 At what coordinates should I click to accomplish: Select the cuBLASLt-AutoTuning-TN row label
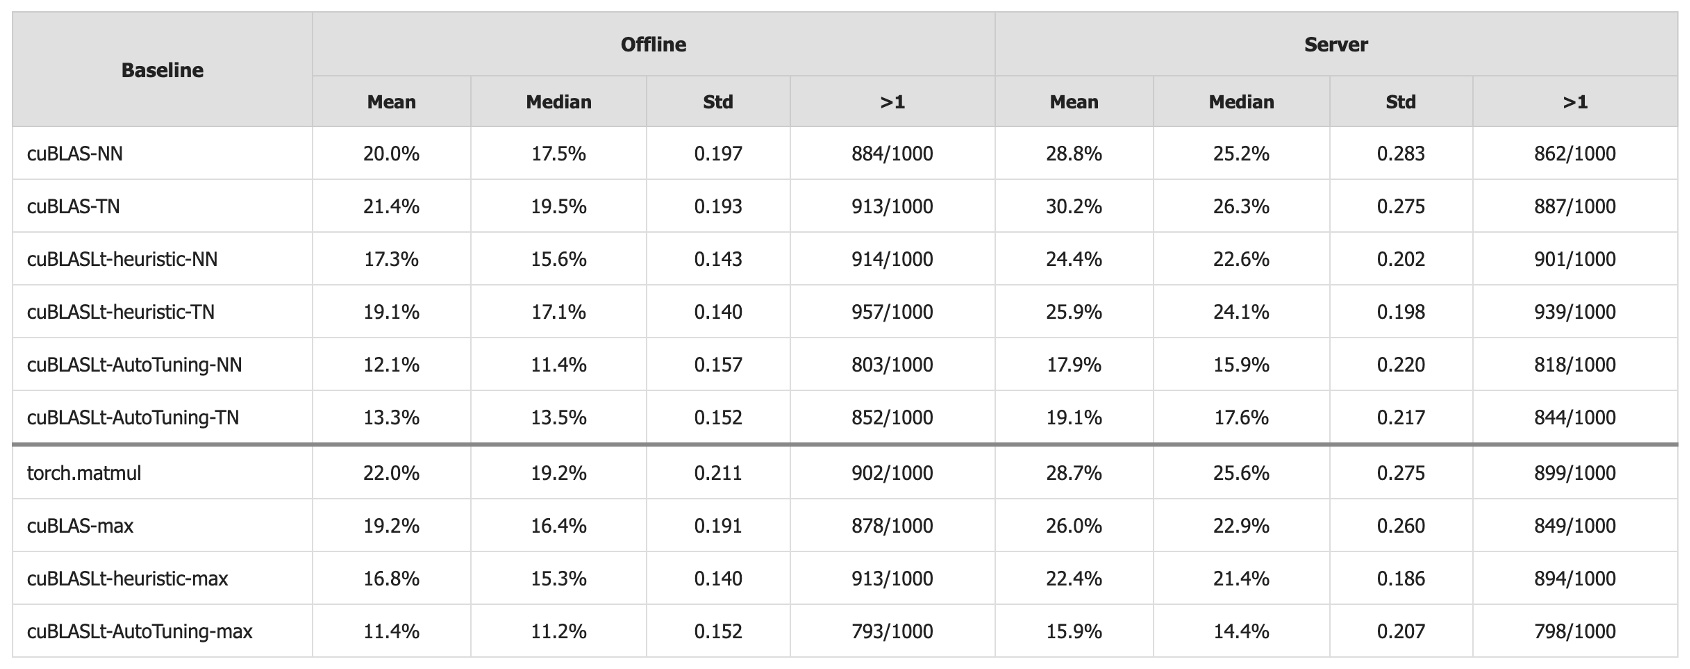coord(133,418)
